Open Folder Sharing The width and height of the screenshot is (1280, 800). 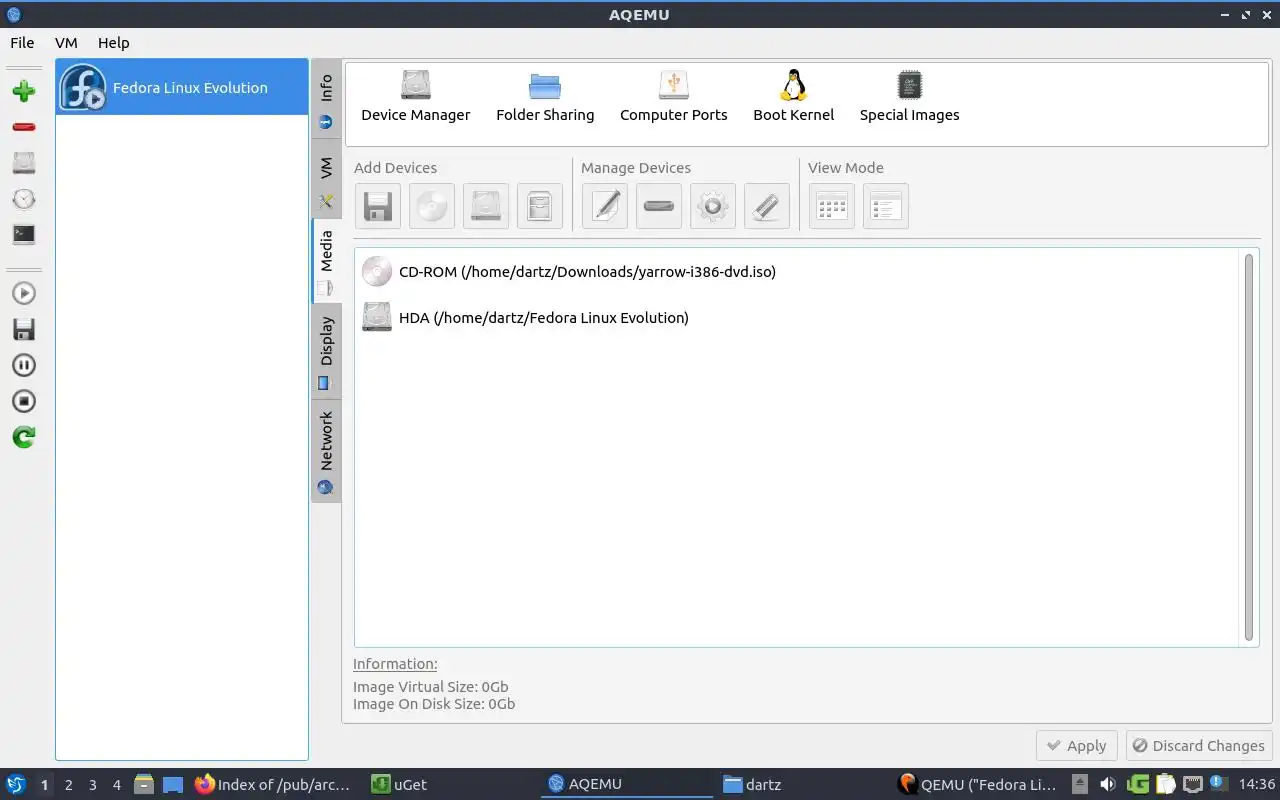(545, 97)
